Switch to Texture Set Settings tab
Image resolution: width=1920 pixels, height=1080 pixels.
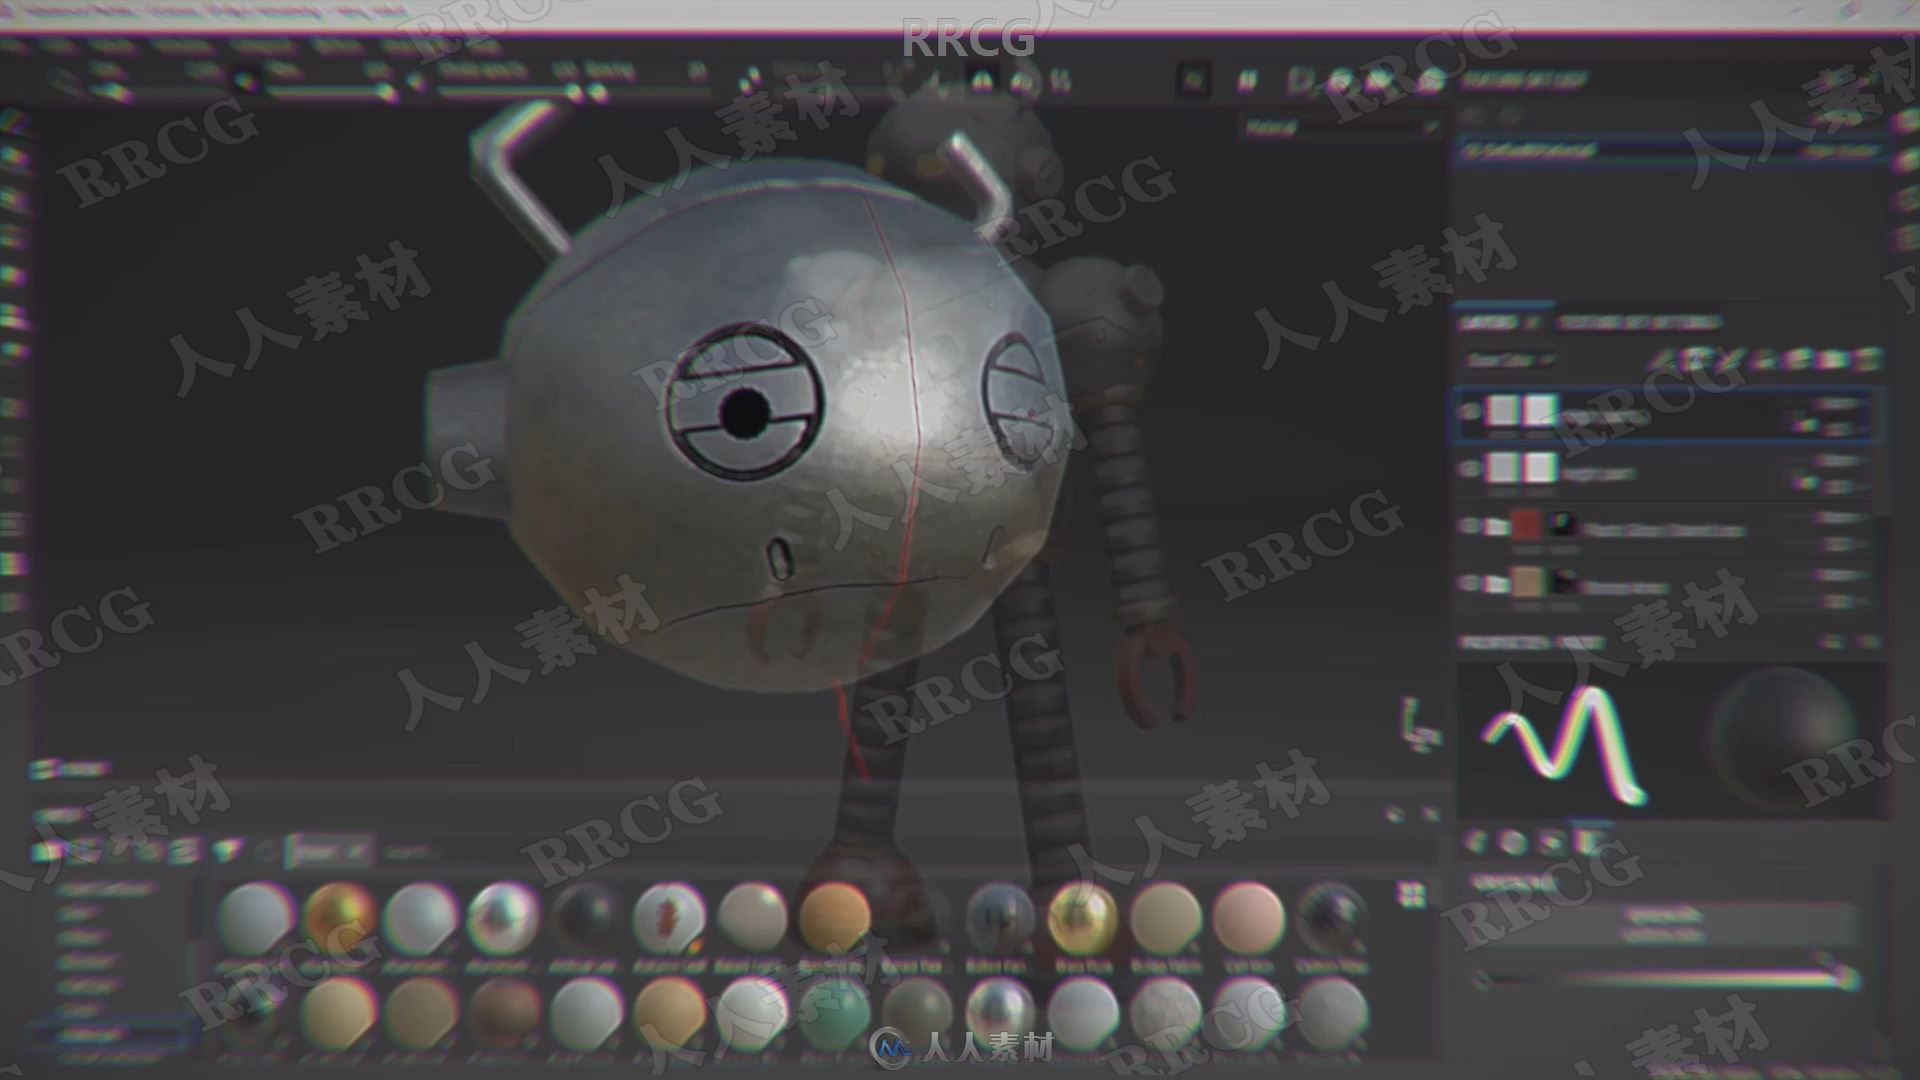point(1638,322)
